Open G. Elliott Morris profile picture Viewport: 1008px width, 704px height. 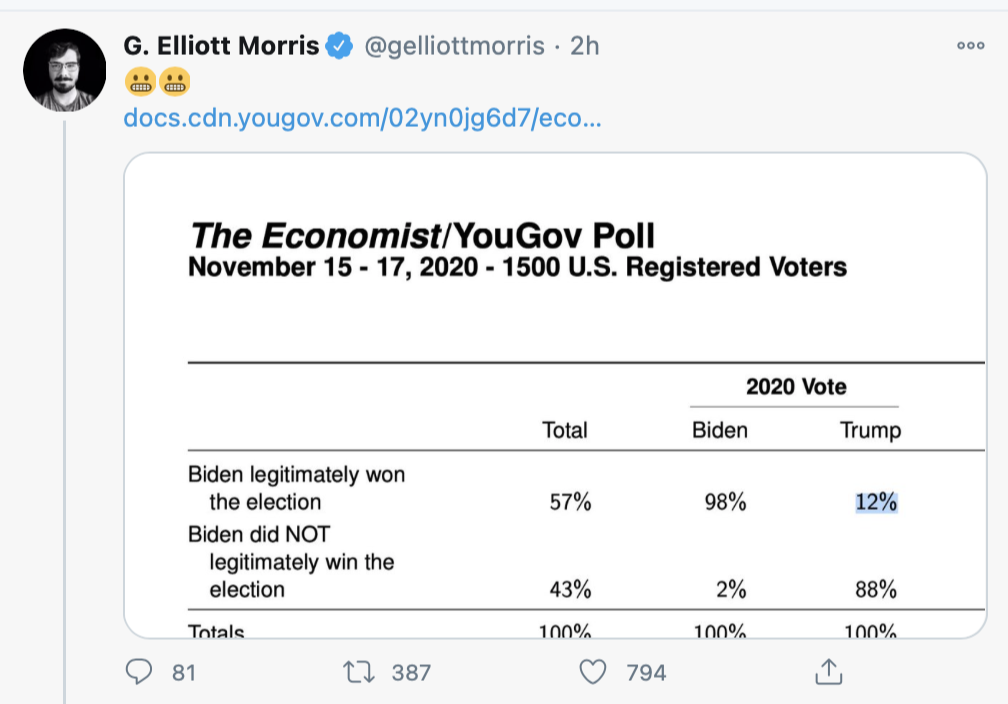[65, 70]
